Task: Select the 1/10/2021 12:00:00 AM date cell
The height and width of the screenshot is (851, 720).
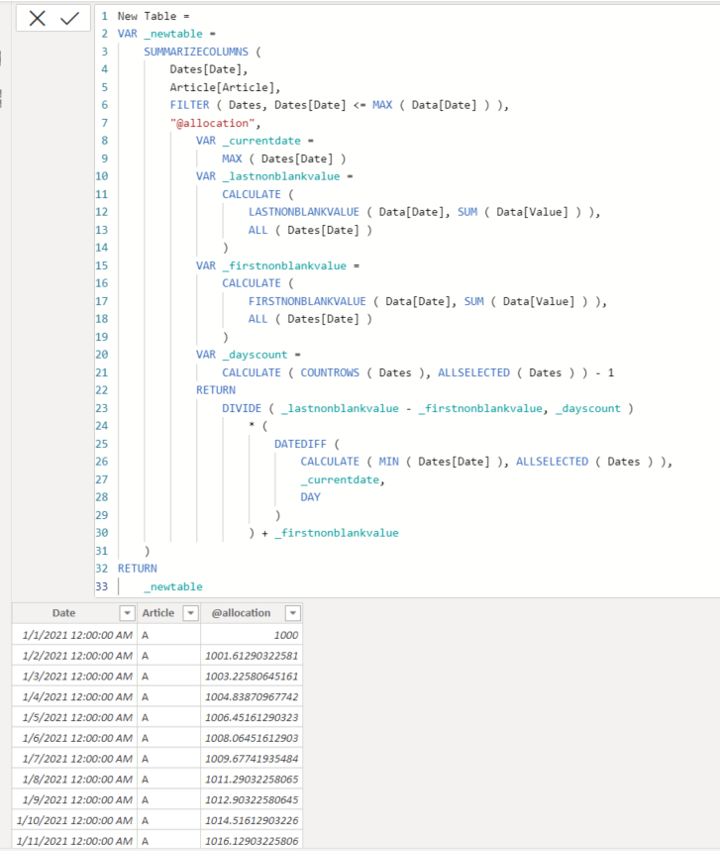Action: coord(75,821)
